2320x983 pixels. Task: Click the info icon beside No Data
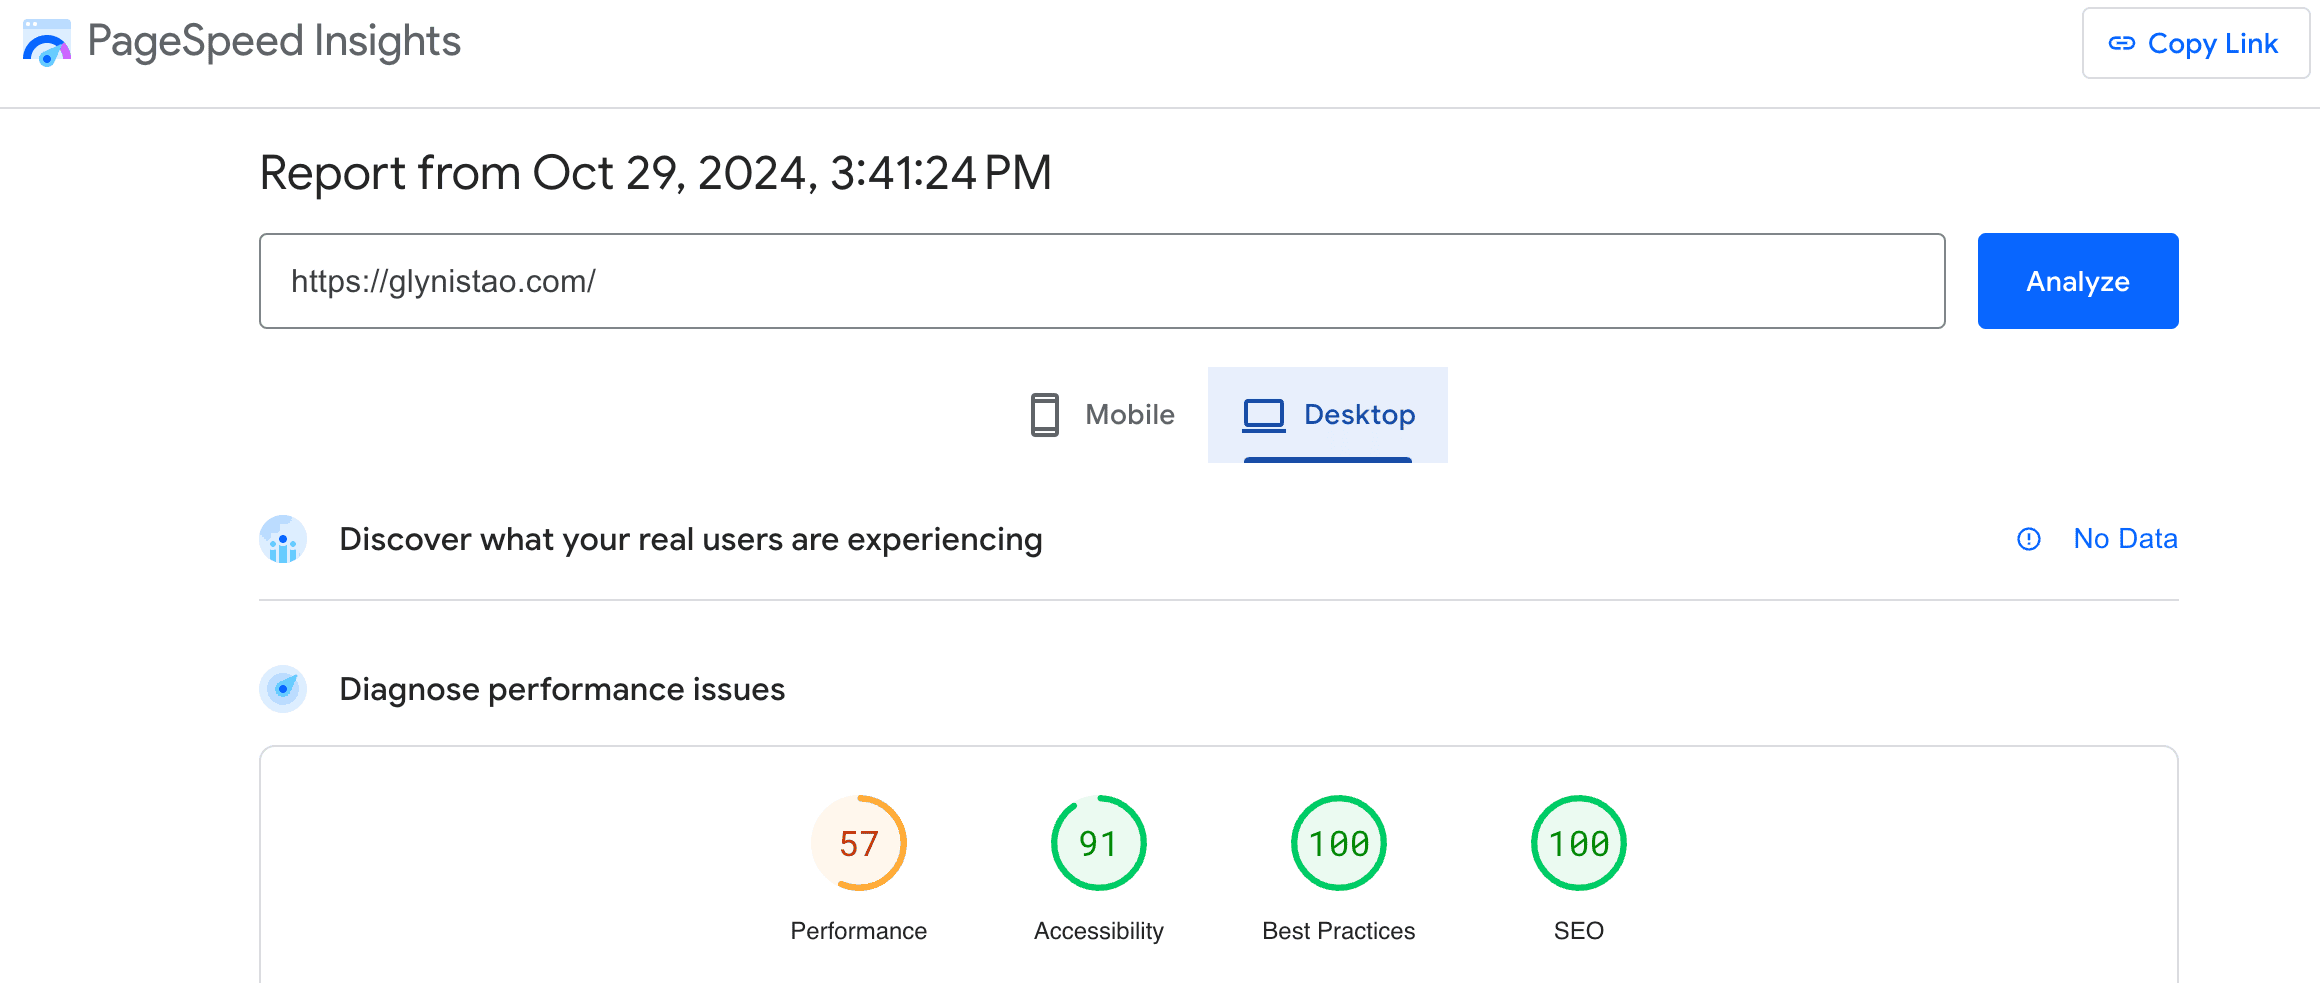tap(2029, 539)
